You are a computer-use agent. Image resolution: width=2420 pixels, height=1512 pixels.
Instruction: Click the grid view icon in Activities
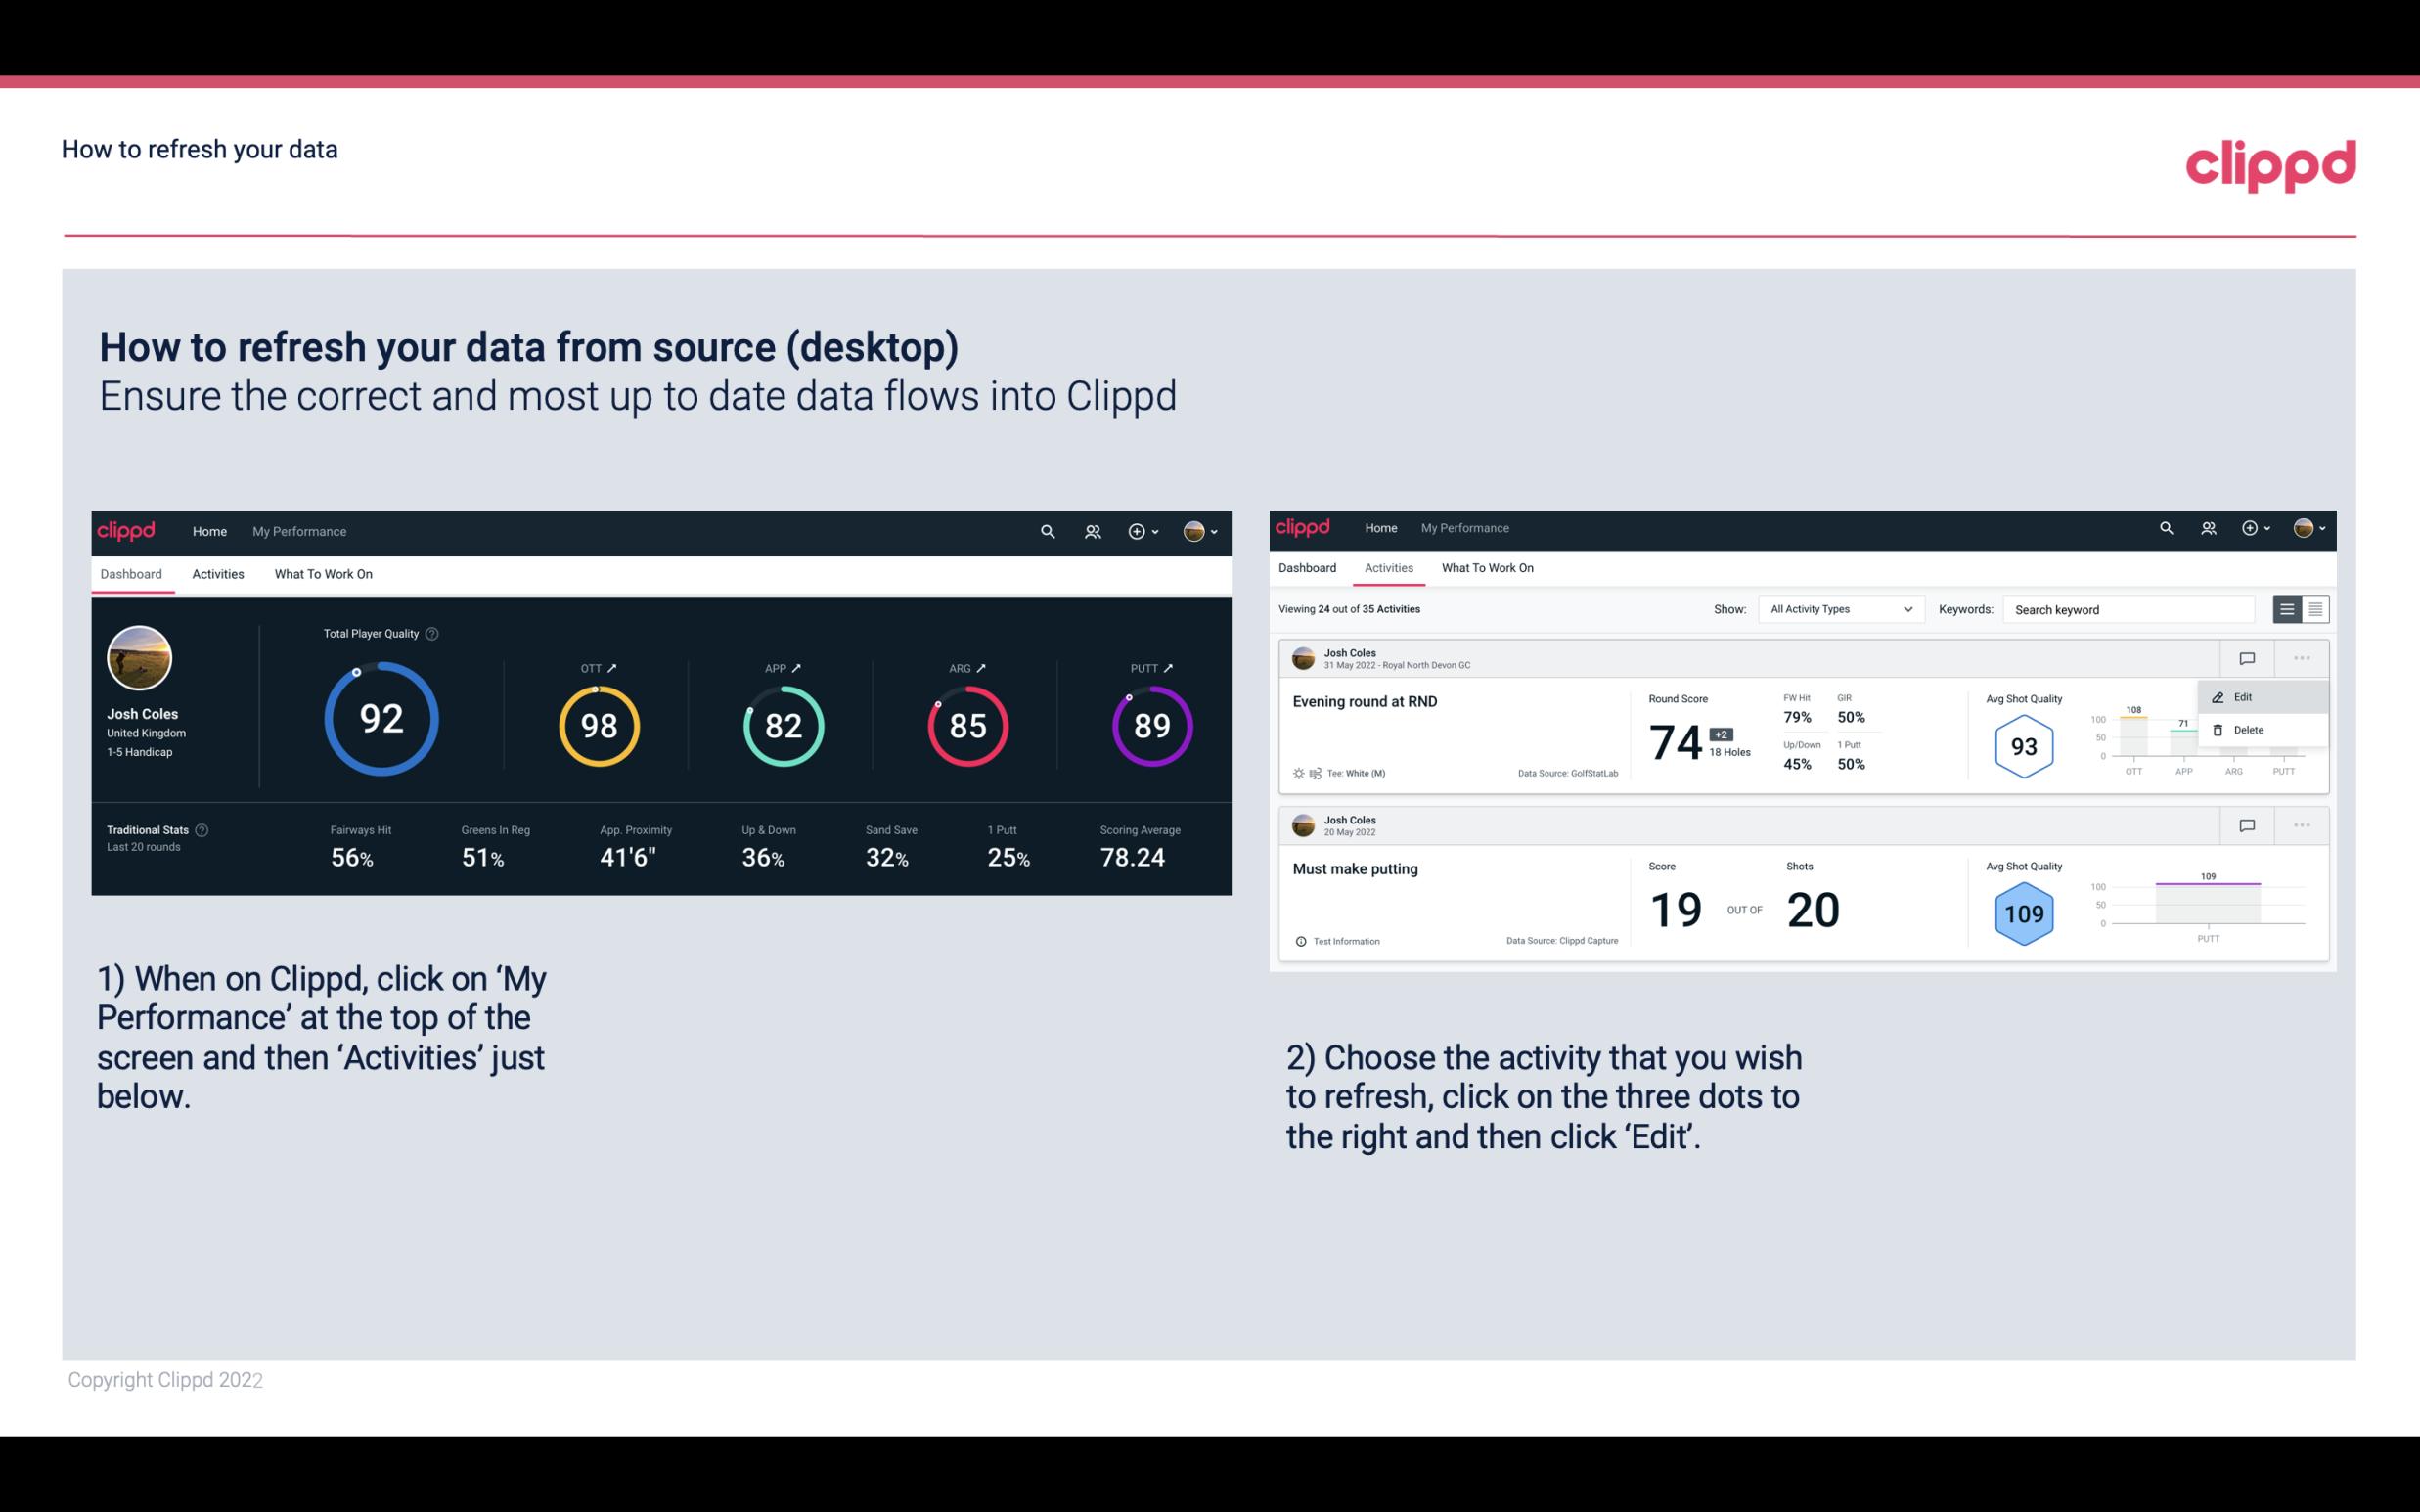pos(2315,608)
